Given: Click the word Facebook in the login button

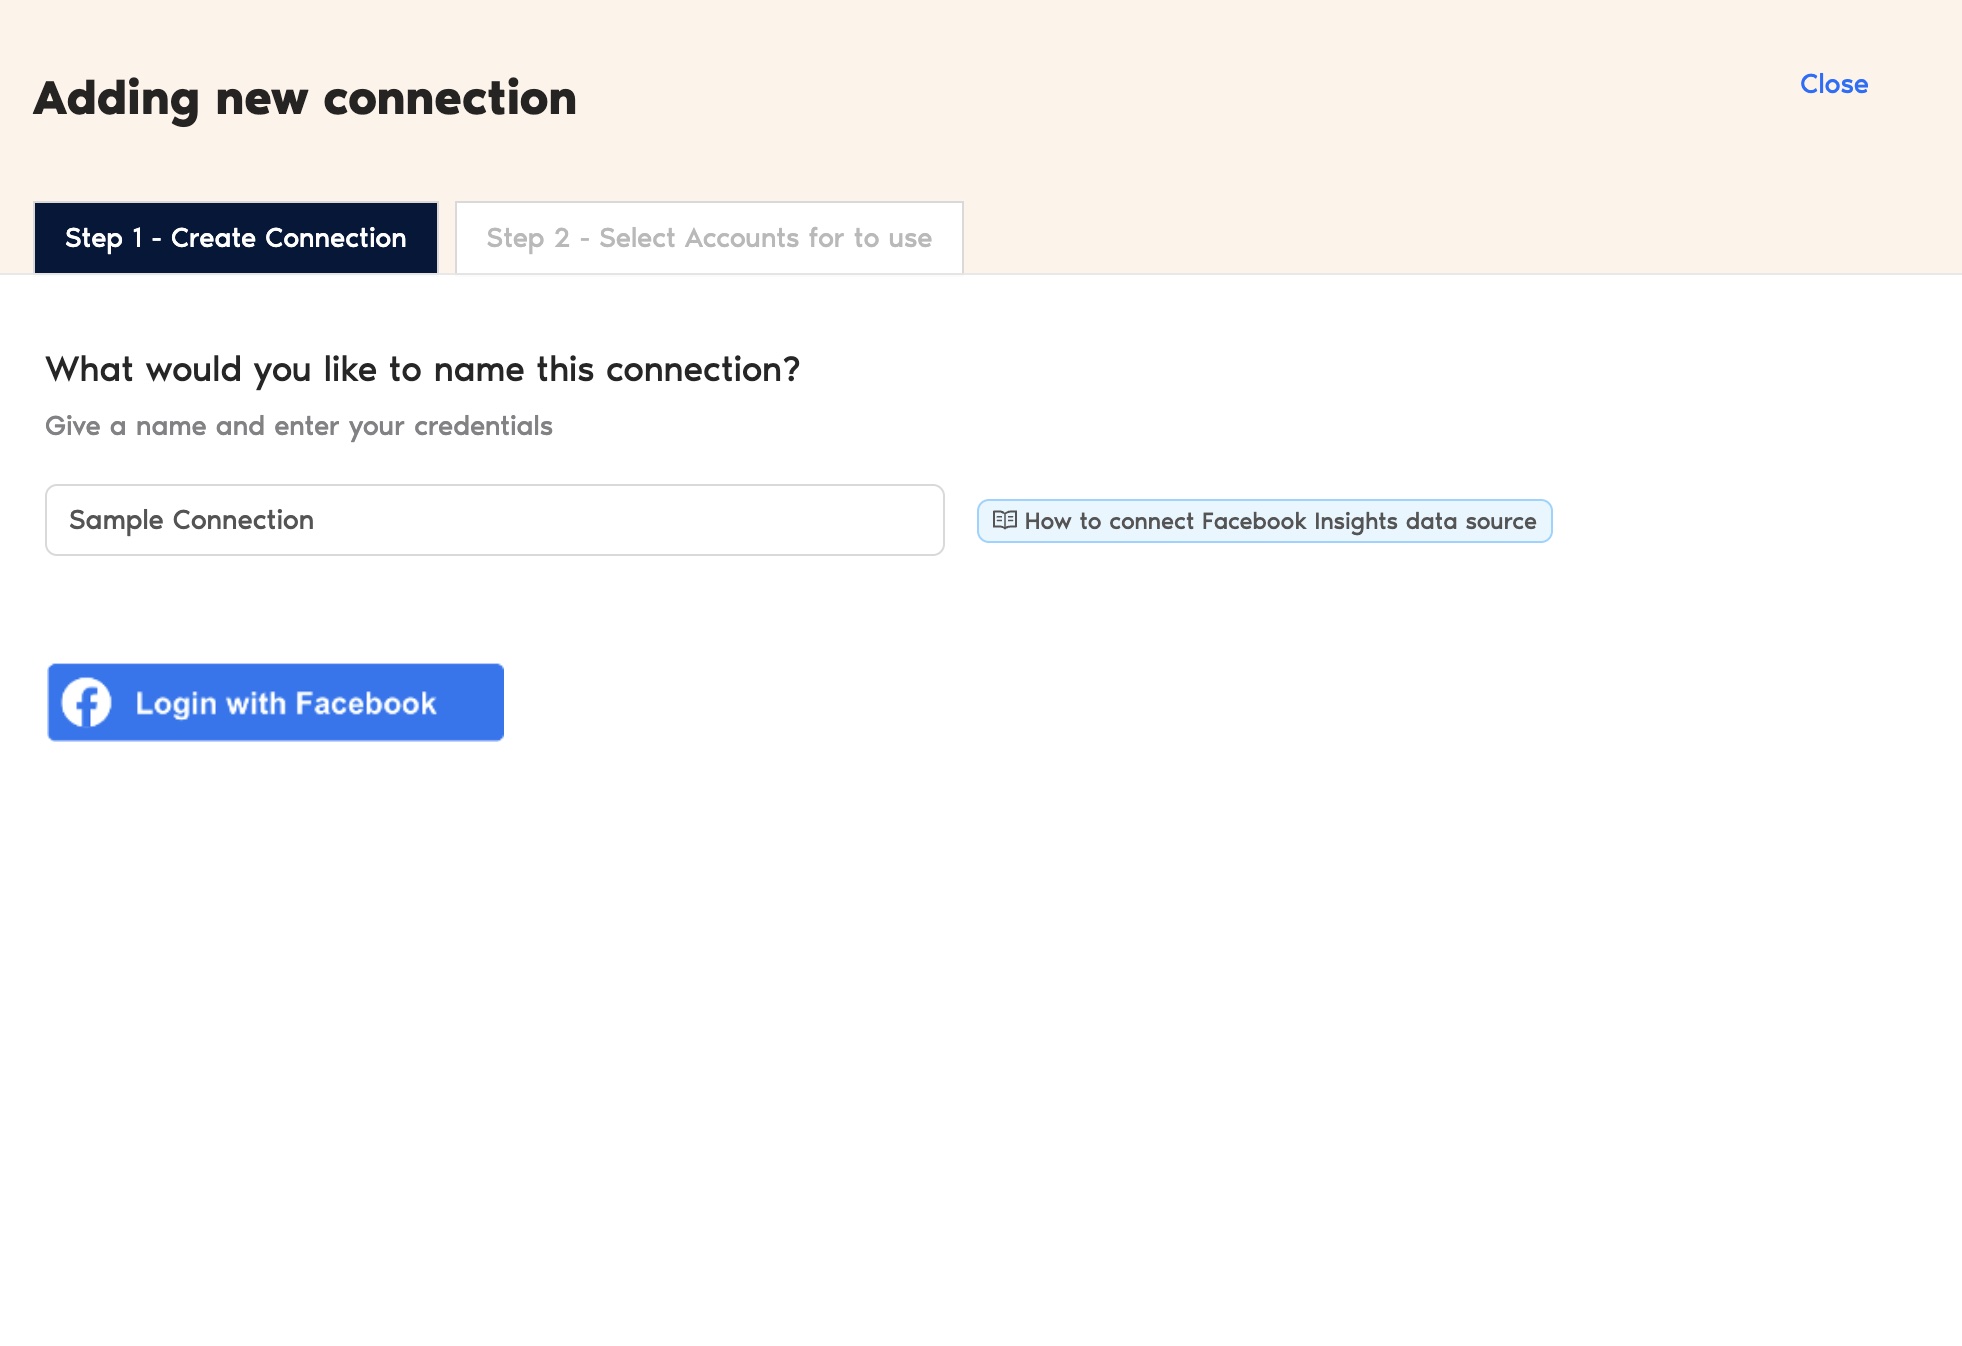Looking at the screenshot, I should point(366,703).
